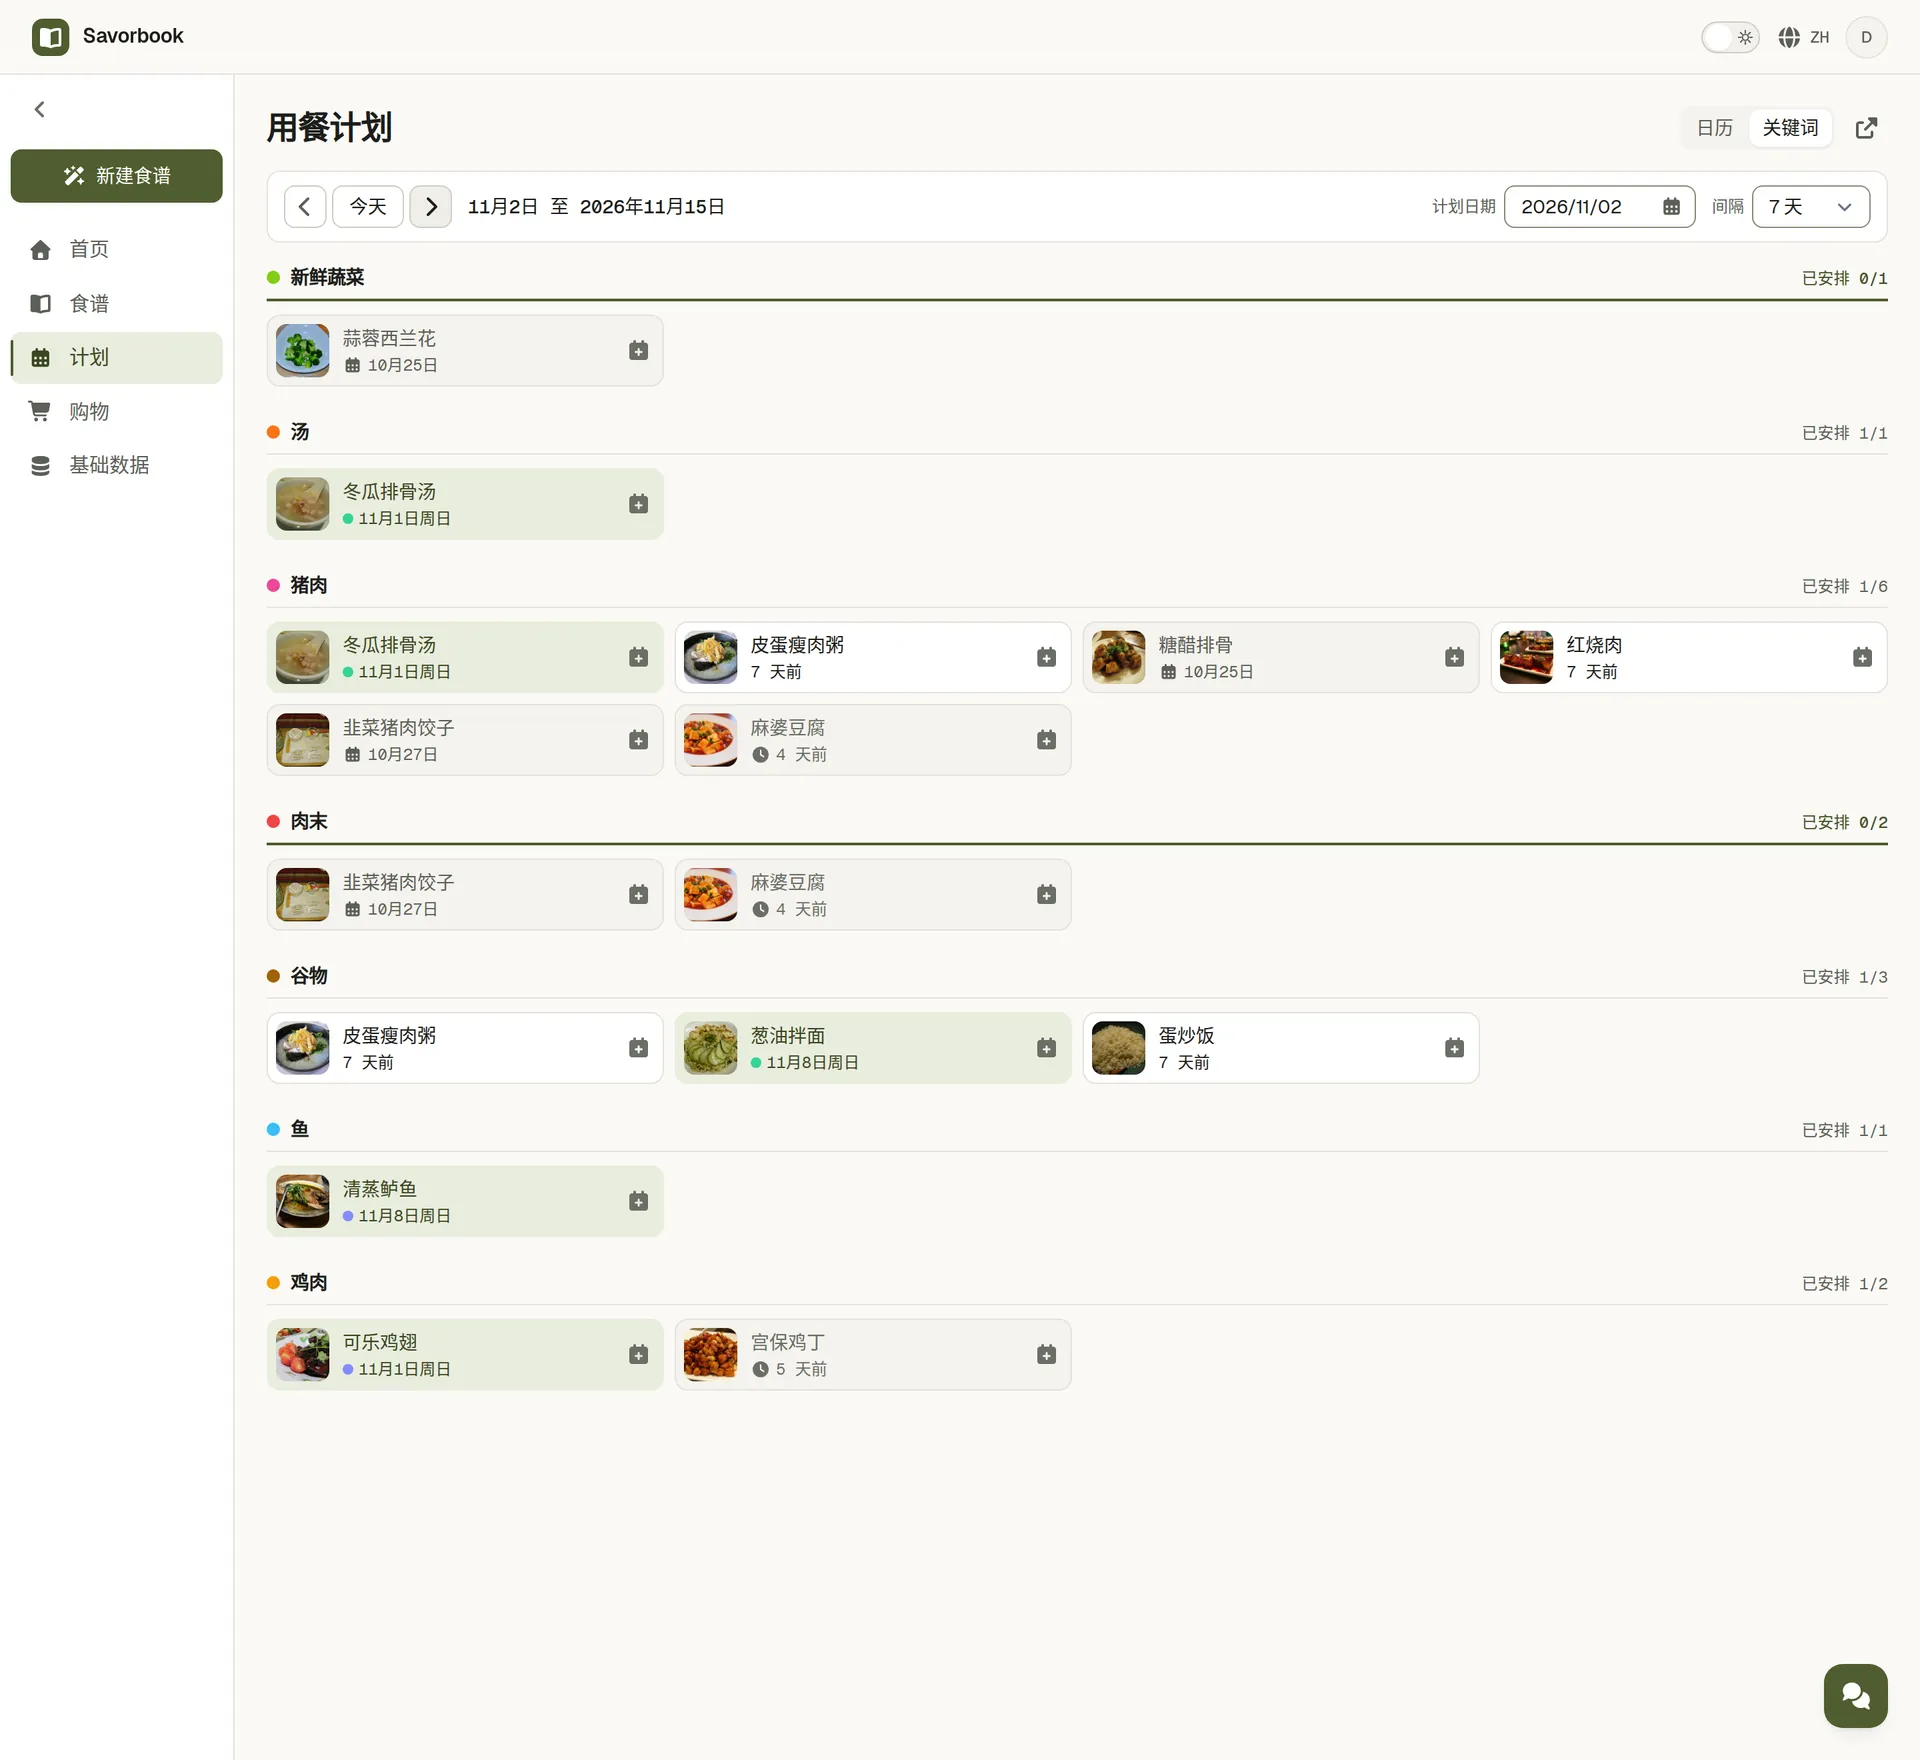Image resolution: width=1920 pixels, height=1760 pixels.
Task: Click the Savorbook logo icon
Action: (x=50, y=37)
